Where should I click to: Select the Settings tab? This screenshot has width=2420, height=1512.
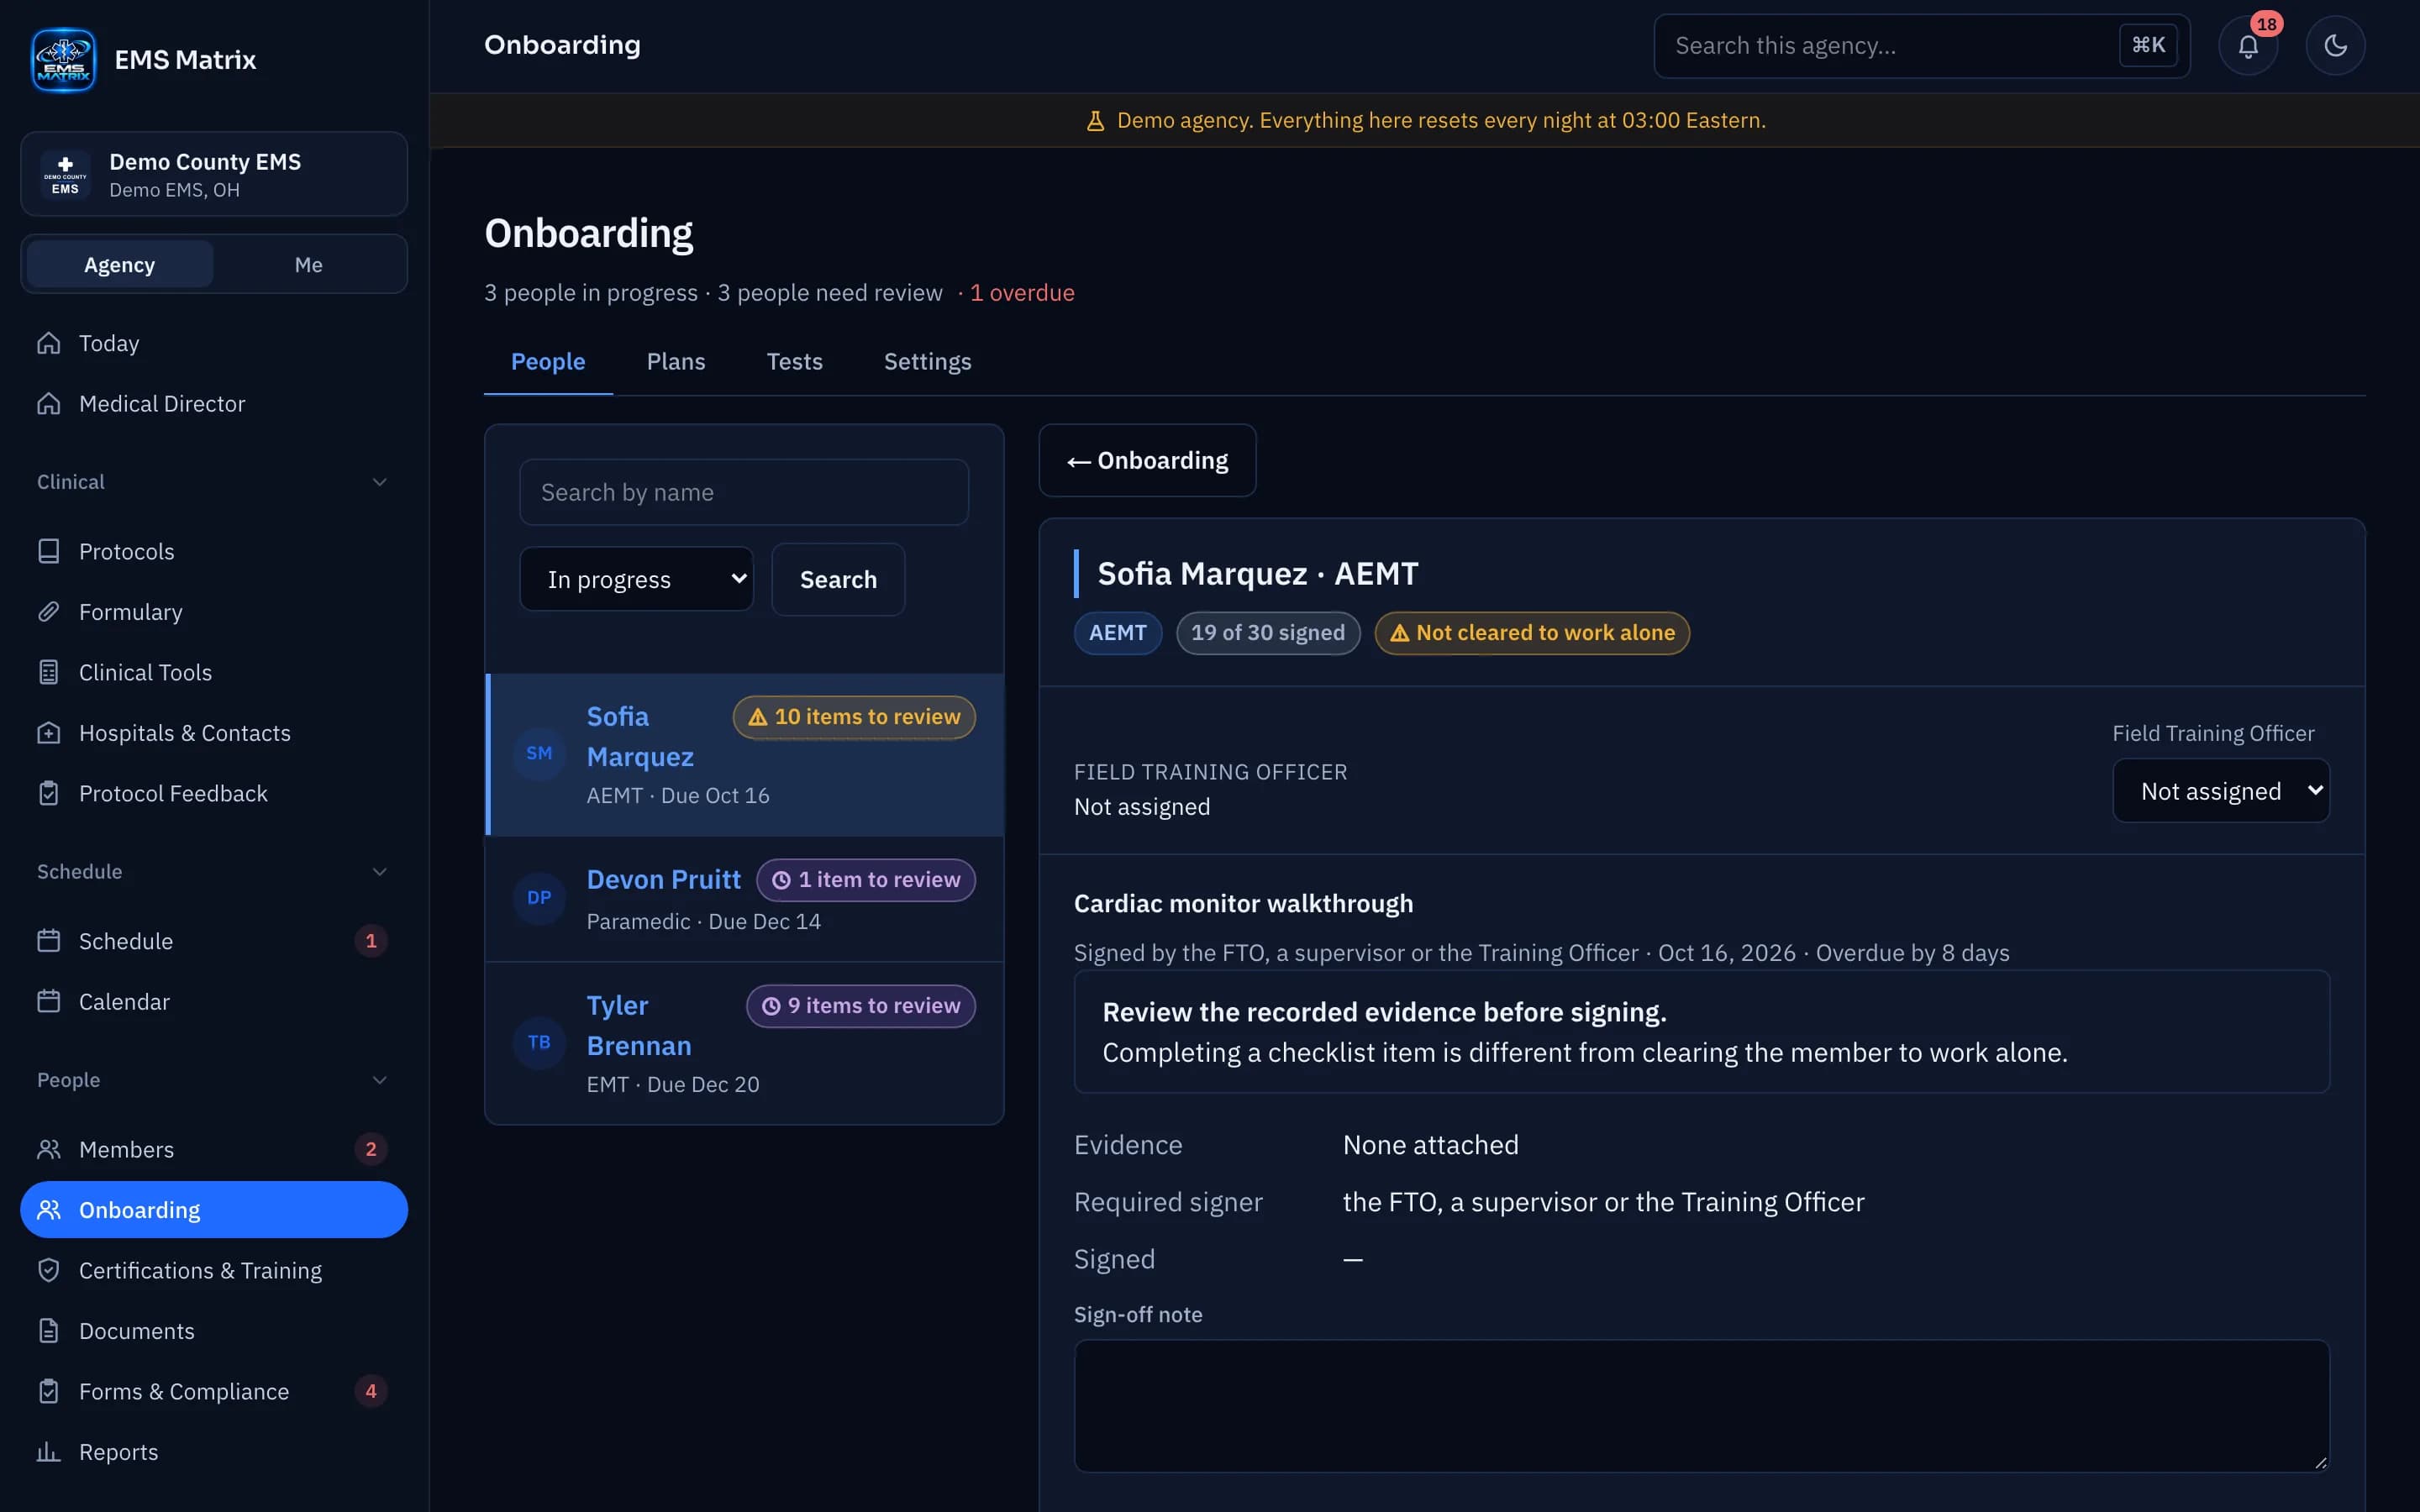pyautogui.click(x=927, y=362)
